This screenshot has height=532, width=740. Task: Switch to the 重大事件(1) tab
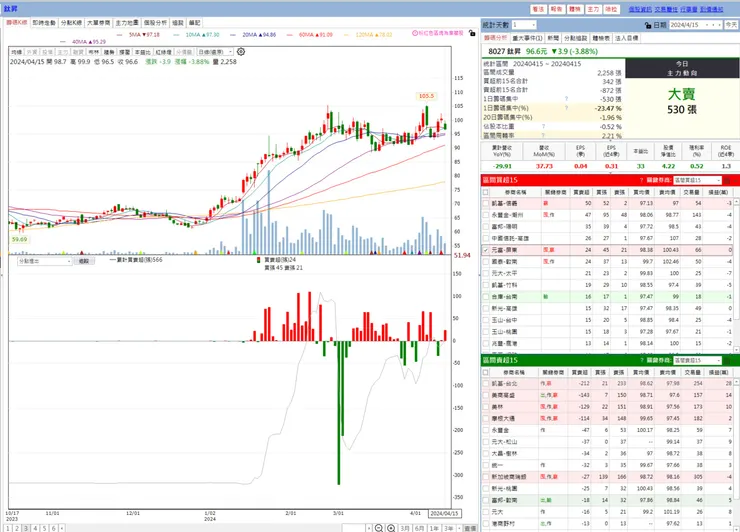coord(527,38)
